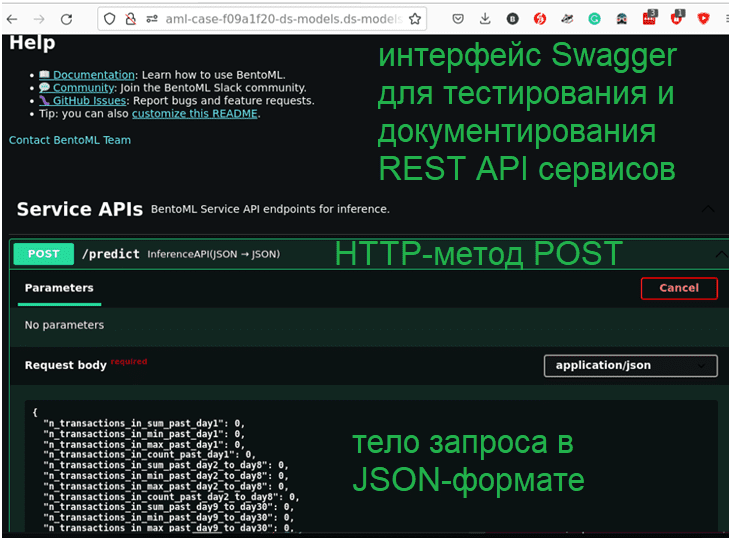Open the browser downloads arrow icon
Image resolution: width=729 pixels, height=540 pixels.
pos(484,19)
